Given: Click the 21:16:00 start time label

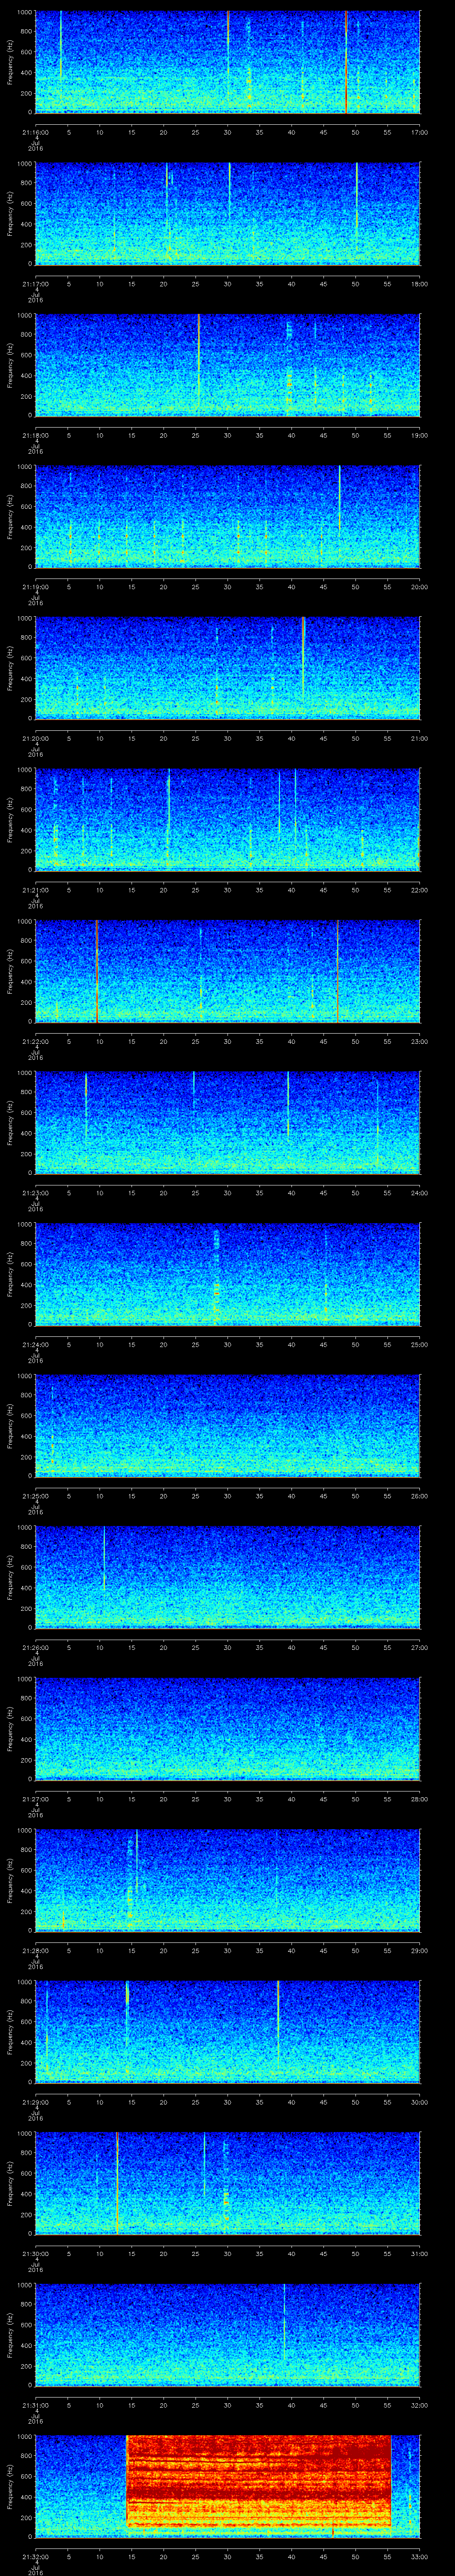Looking at the screenshot, I should (35, 132).
